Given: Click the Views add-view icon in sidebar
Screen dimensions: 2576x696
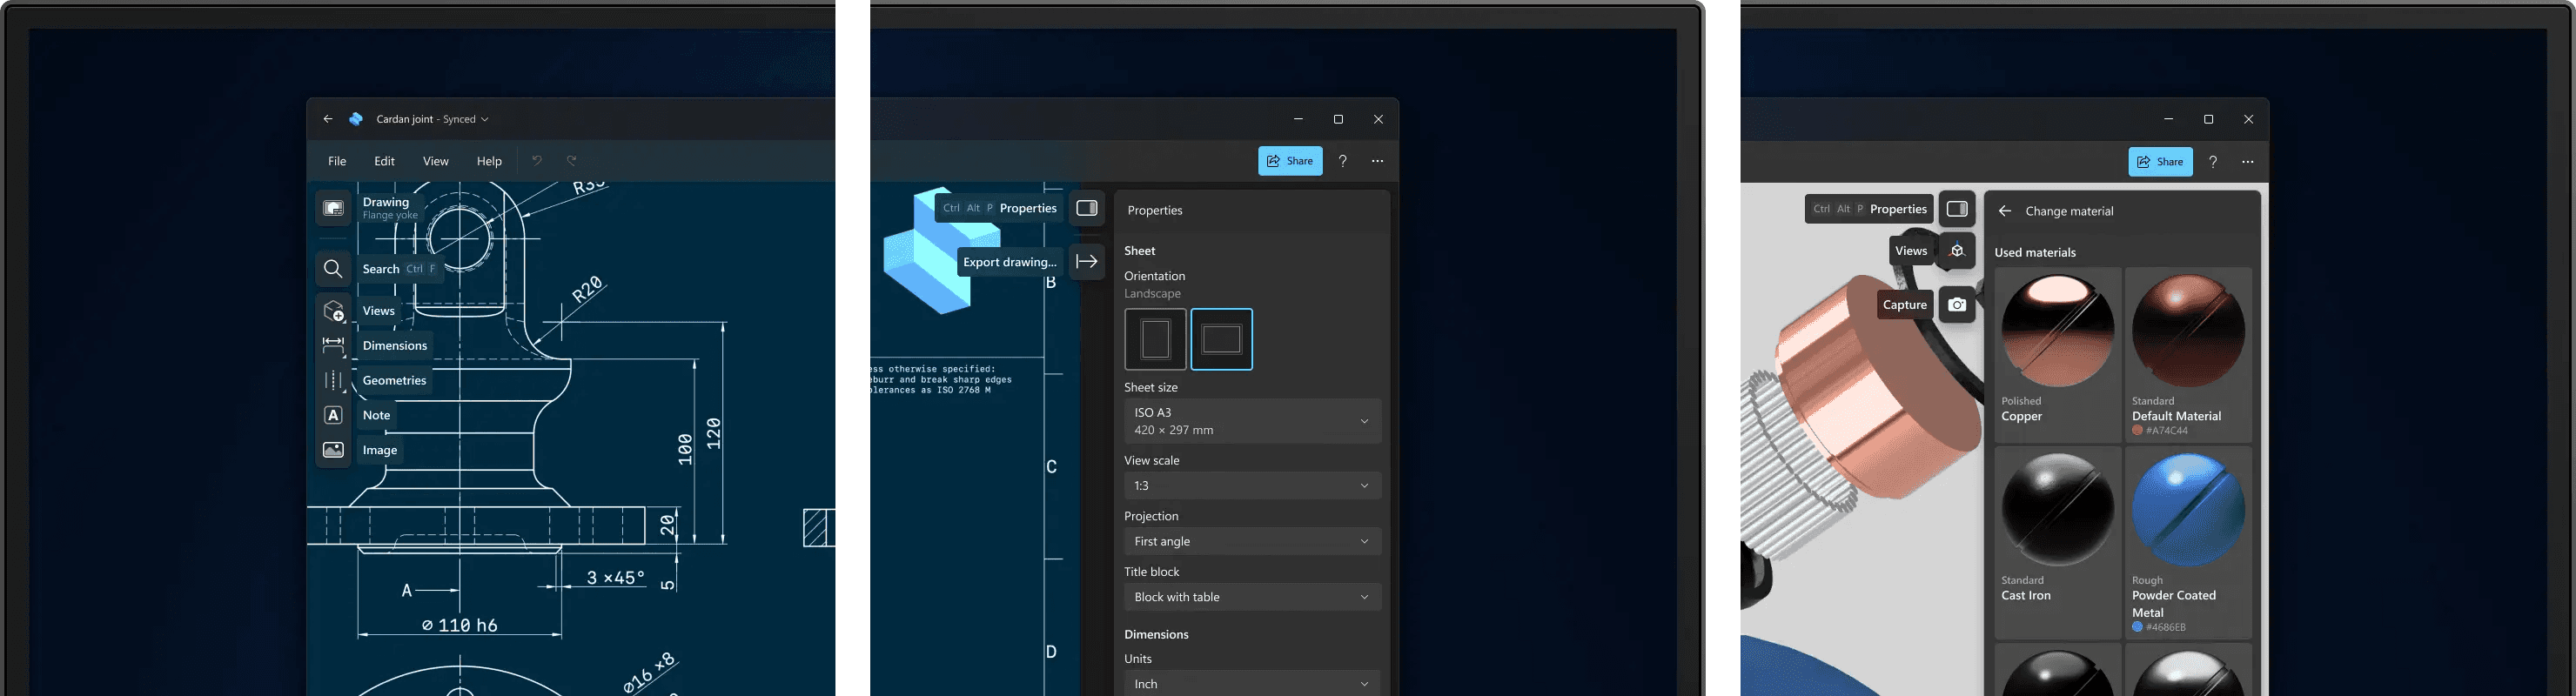Looking at the screenshot, I should point(333,311).
